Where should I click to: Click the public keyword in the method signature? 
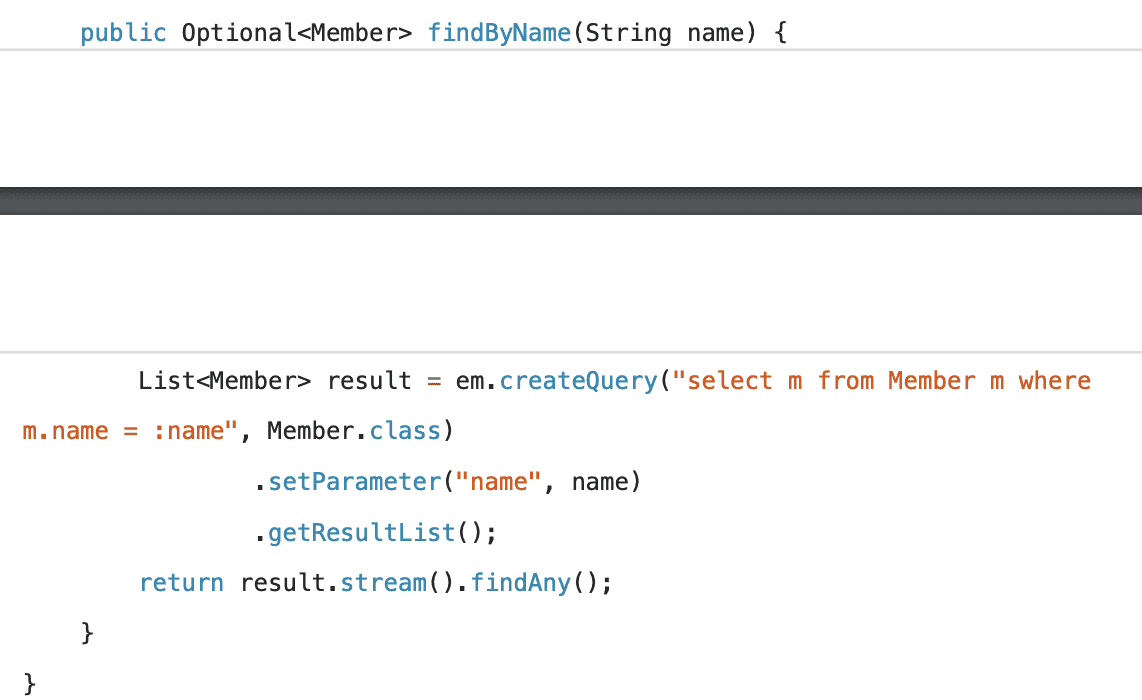coord(123,33)
